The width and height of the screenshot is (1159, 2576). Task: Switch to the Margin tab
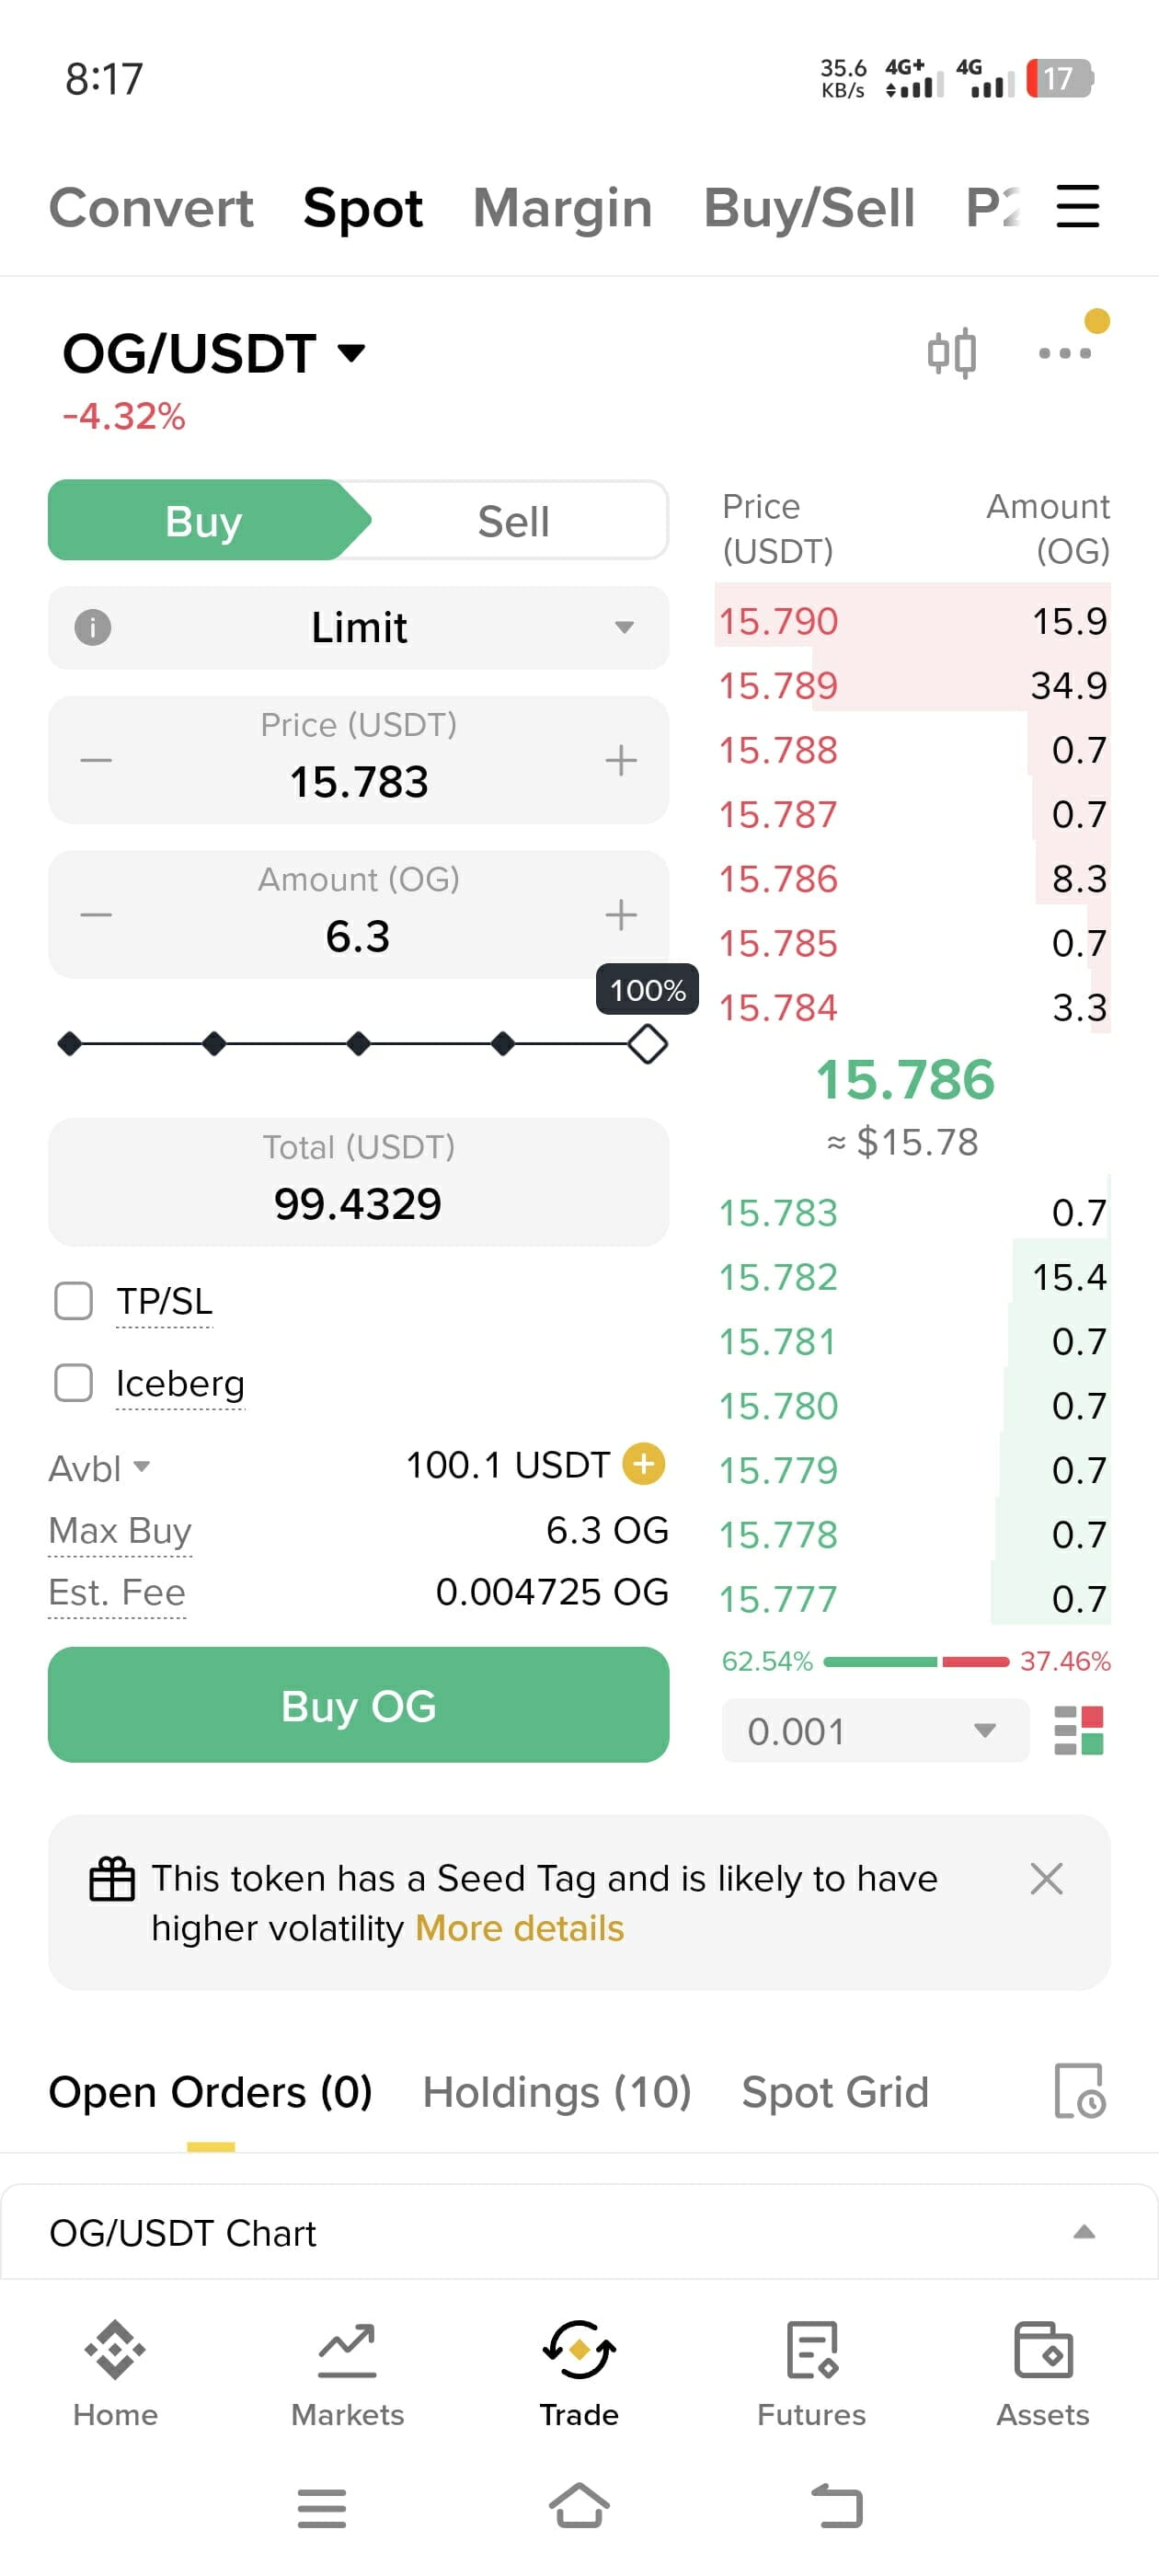coord(562,208)
